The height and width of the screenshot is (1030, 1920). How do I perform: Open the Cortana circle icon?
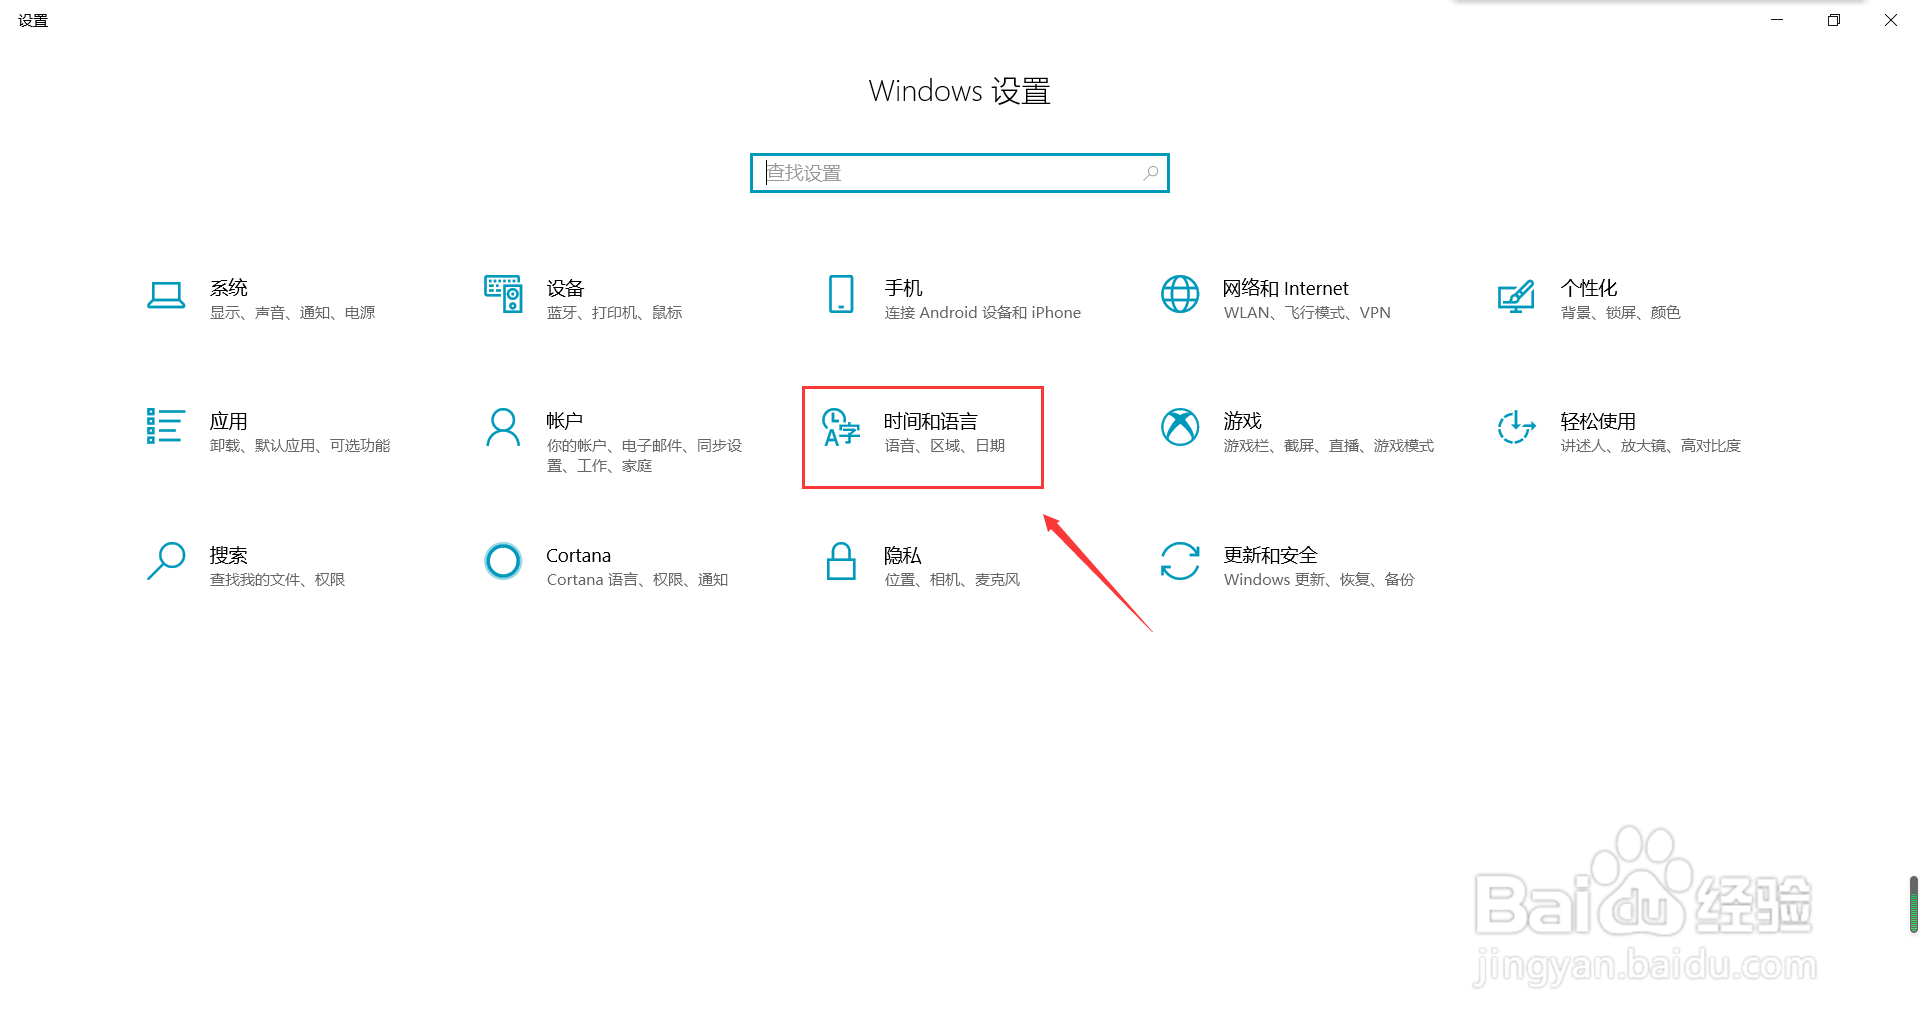point(503,561)
